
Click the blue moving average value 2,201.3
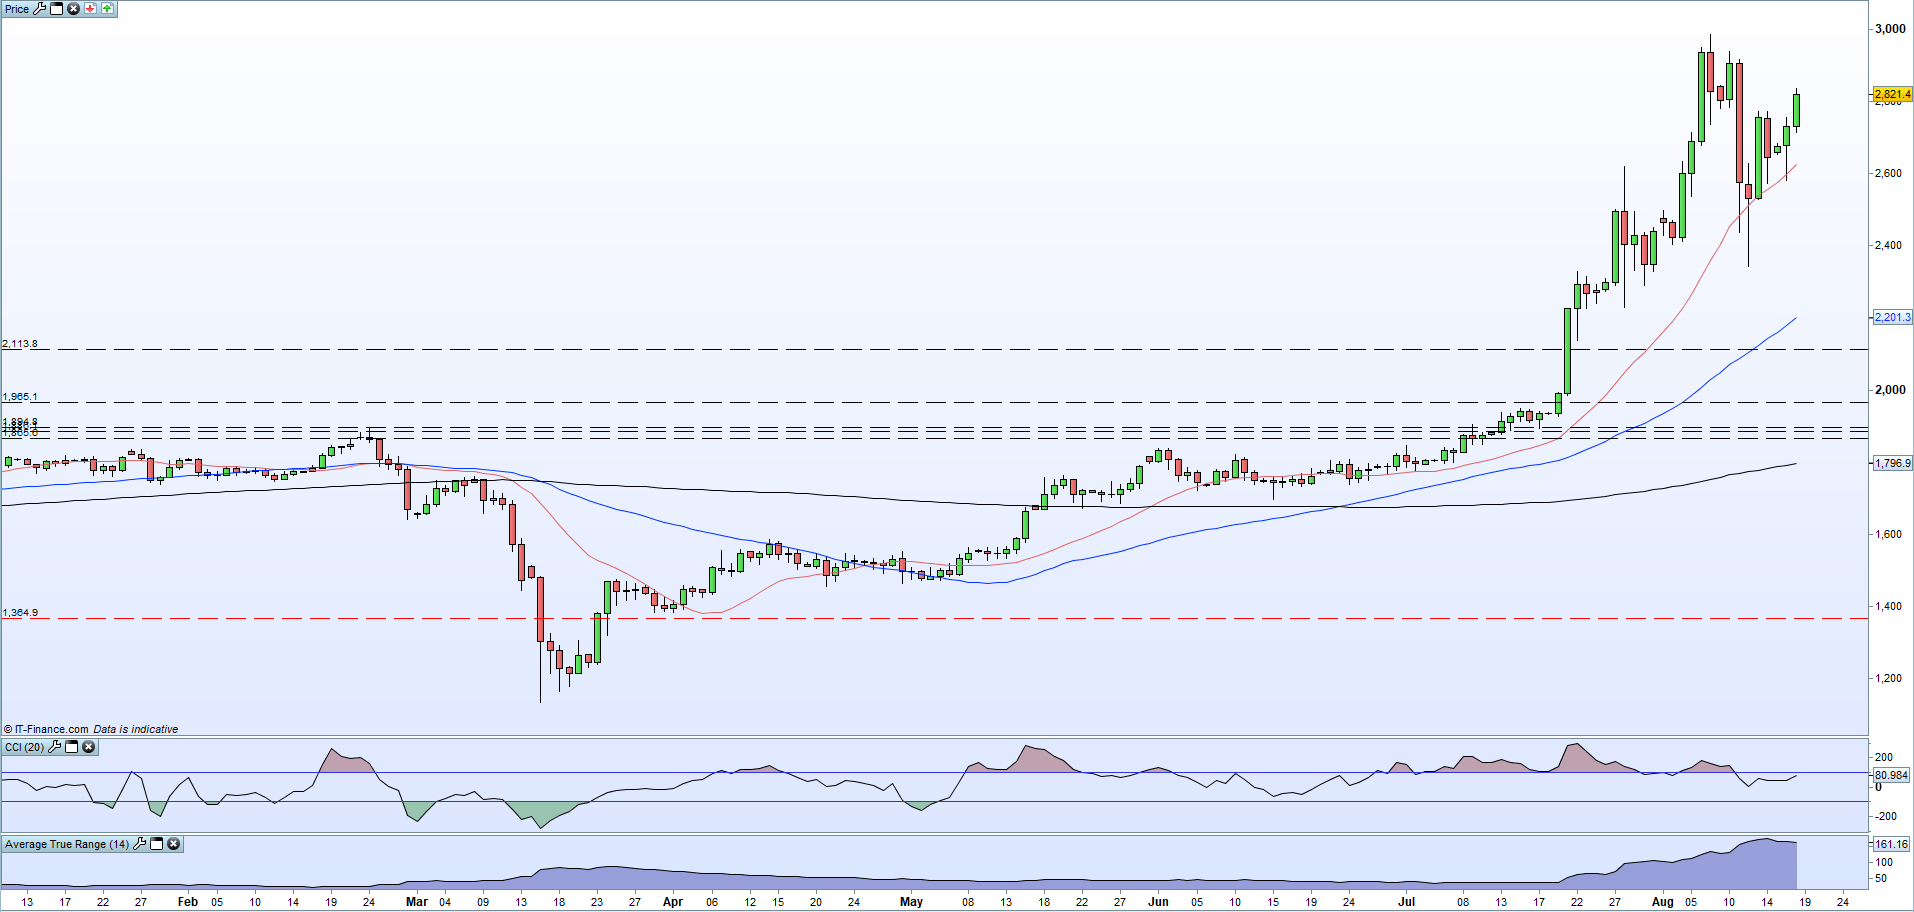coord(1892,317)
